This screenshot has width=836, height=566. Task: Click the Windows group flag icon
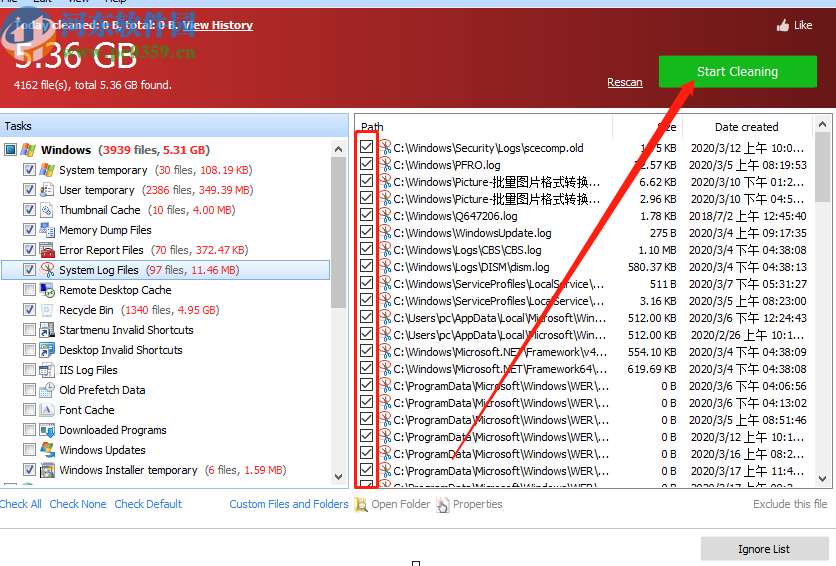click(28, 150)
